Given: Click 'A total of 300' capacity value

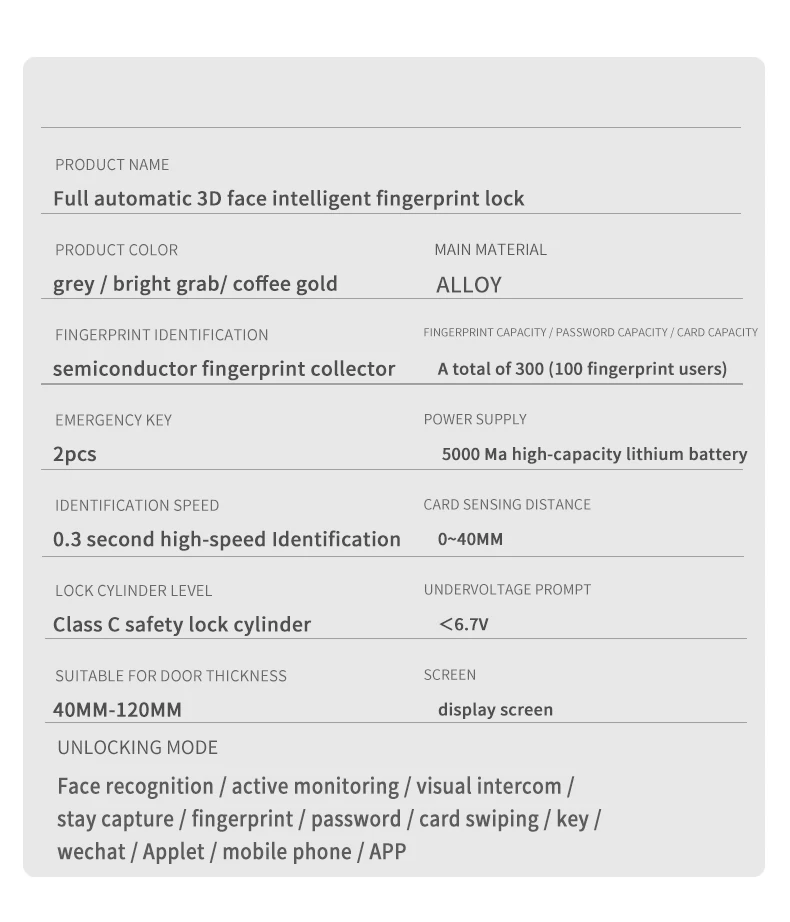Looking at the screenshot, I should click(x=582, y=369).
